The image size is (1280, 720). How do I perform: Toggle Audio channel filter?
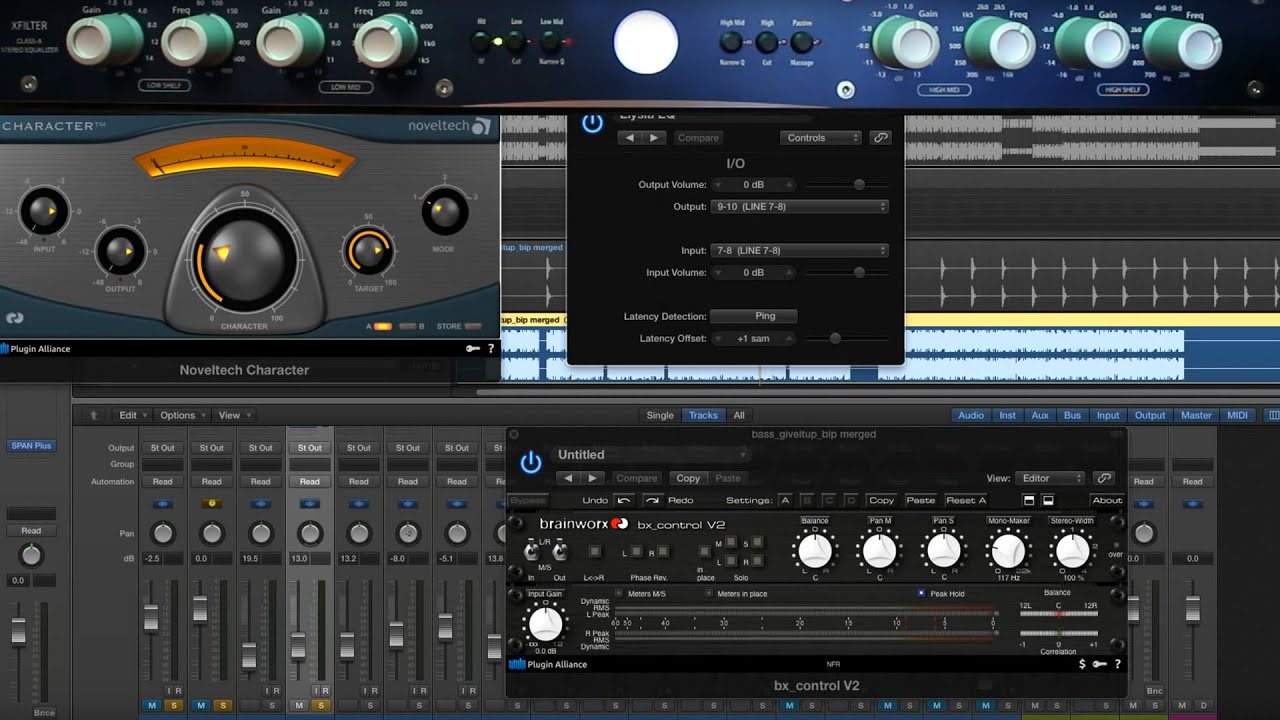(971, 415)
